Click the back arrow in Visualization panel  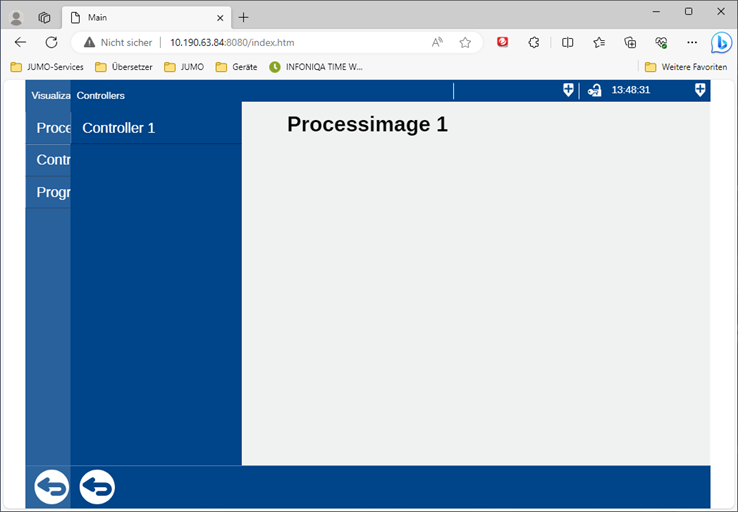tap(51, 487)
